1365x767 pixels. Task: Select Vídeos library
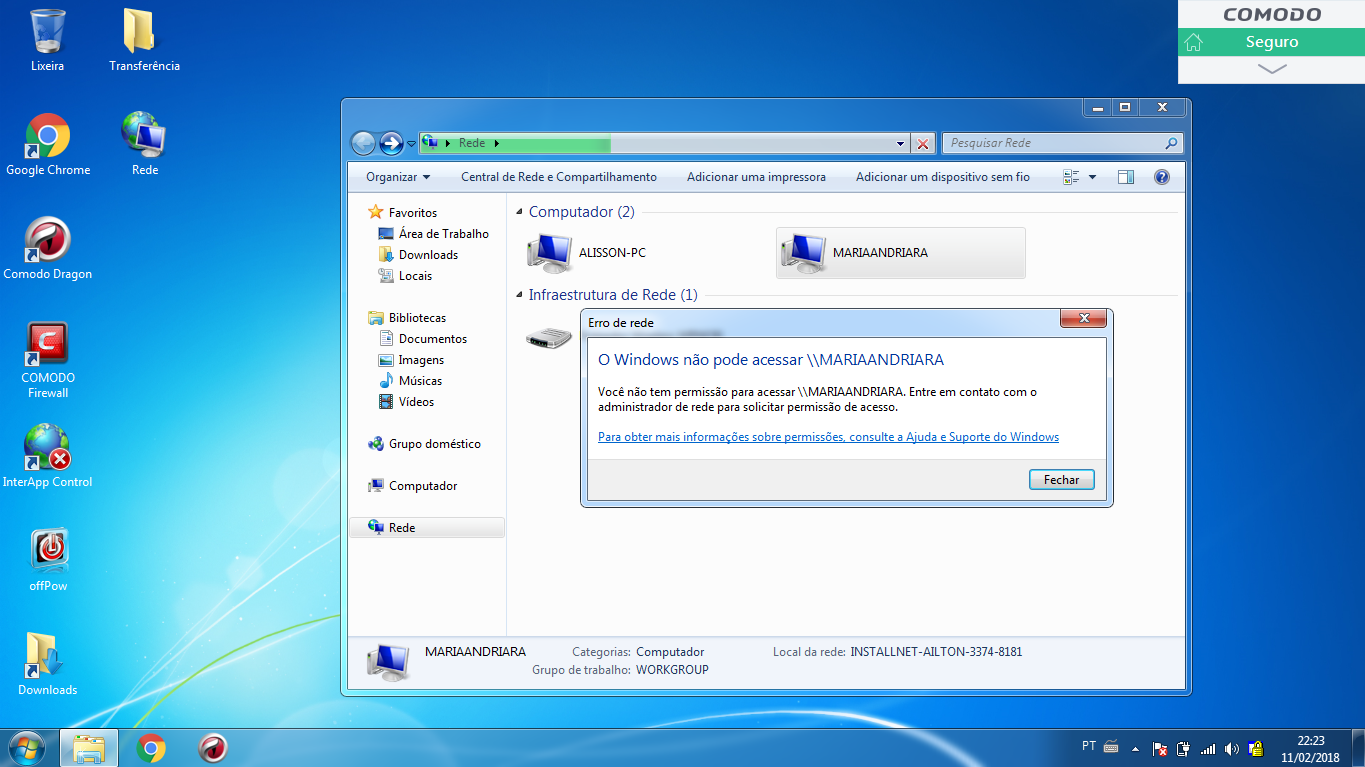tap(406, 401)
